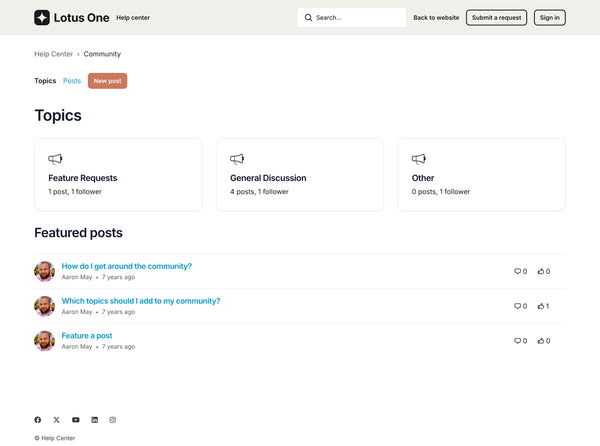Screen dimensions: 600x446
Task: Open 'Which topics should I add to my community?'
Action: coord(141,301)
